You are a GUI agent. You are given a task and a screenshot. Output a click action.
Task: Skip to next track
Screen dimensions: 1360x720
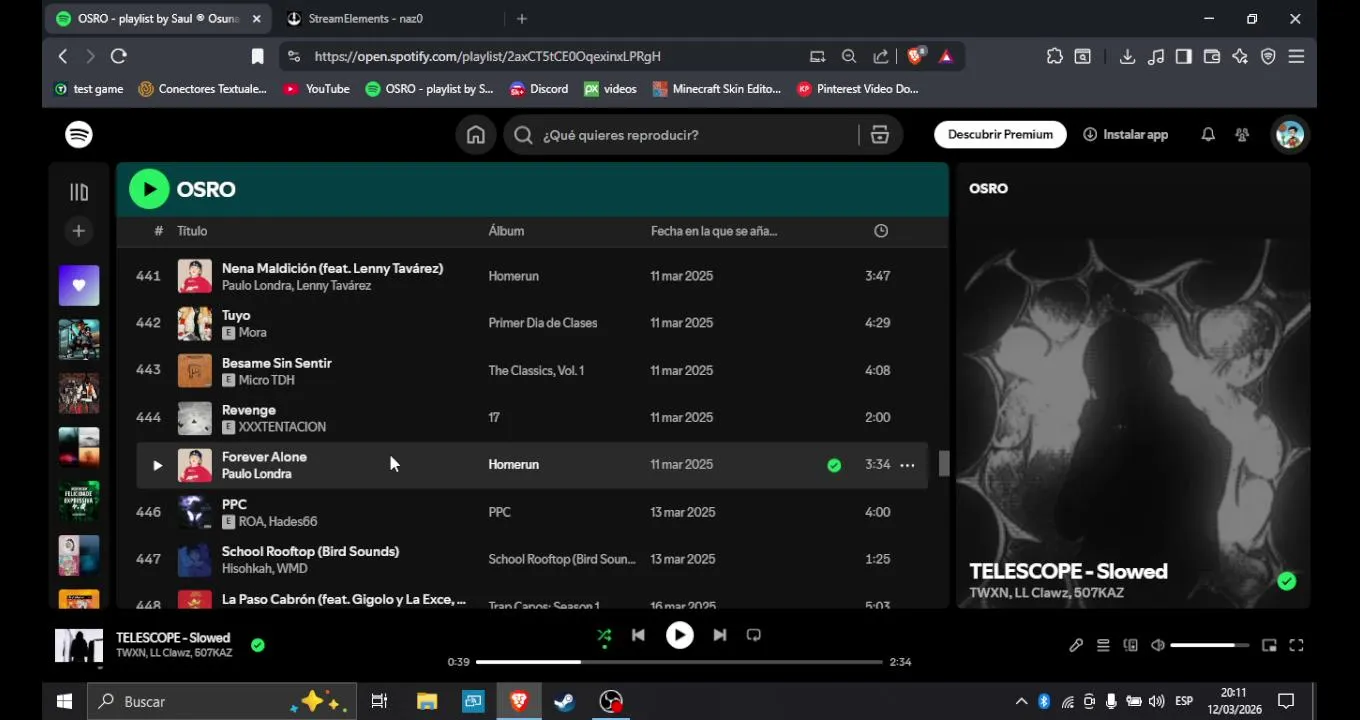[720, 635]
